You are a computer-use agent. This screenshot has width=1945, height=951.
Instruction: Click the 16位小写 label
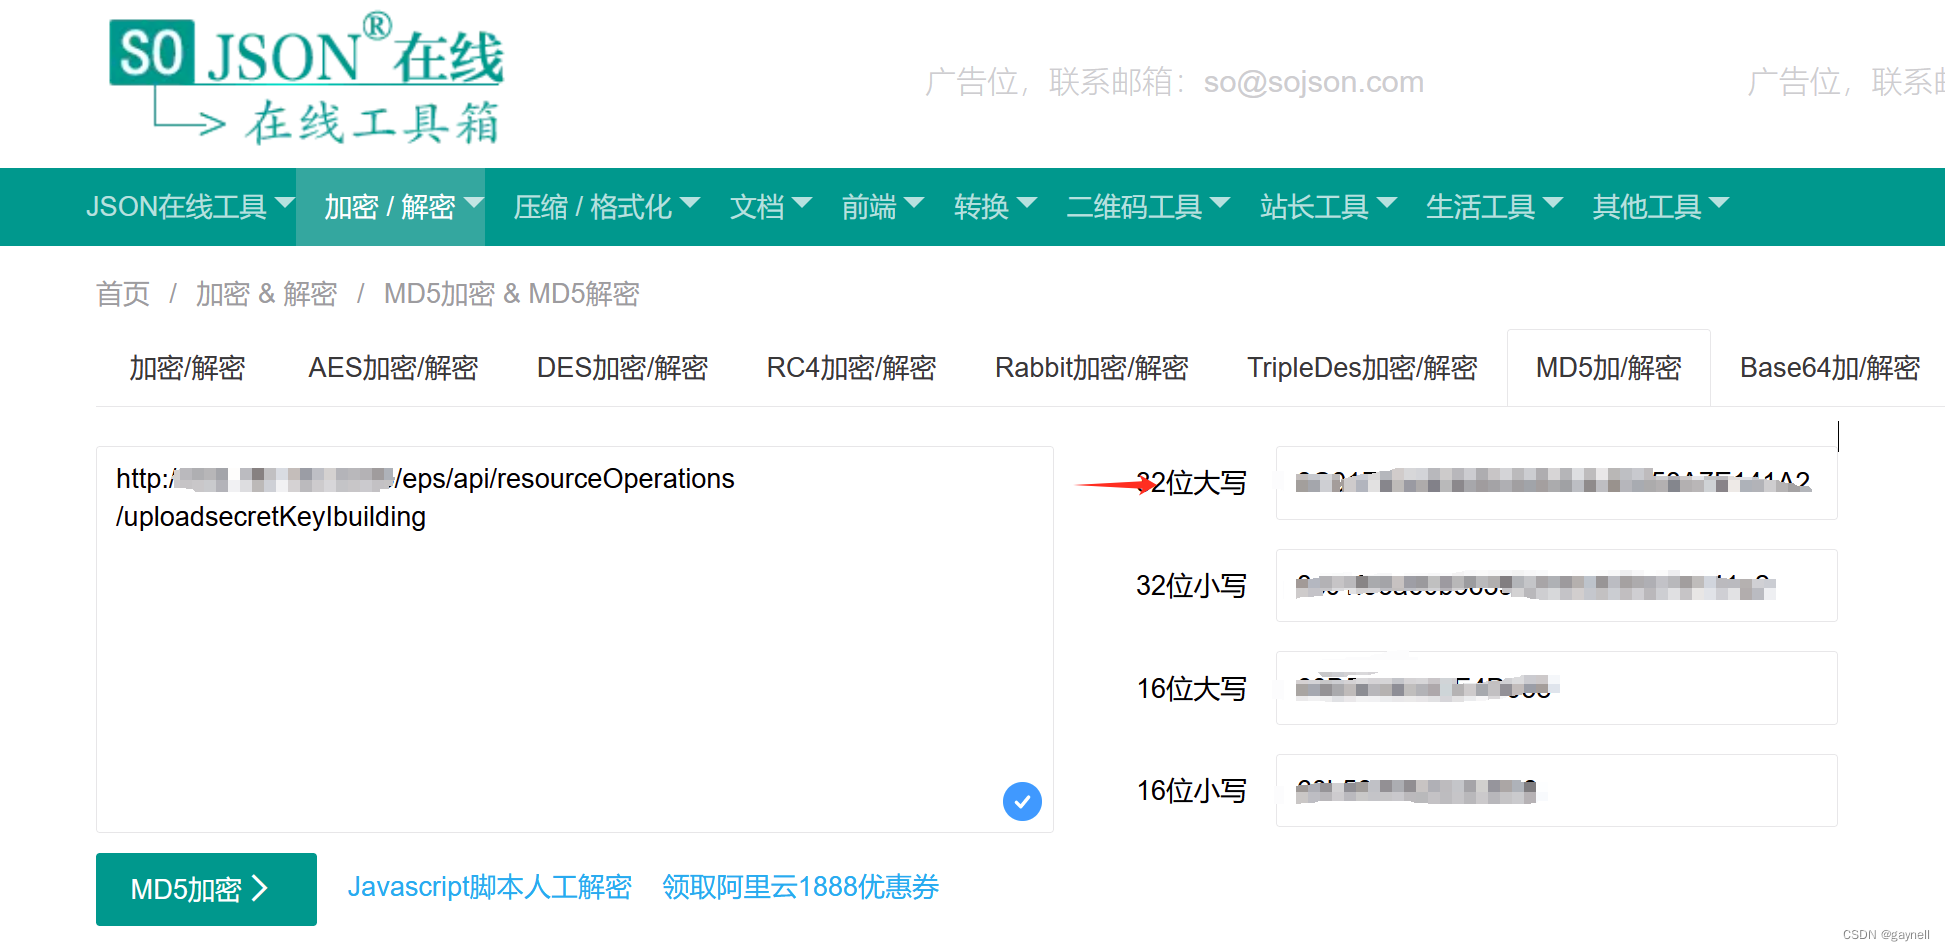tap(1191, 790)
